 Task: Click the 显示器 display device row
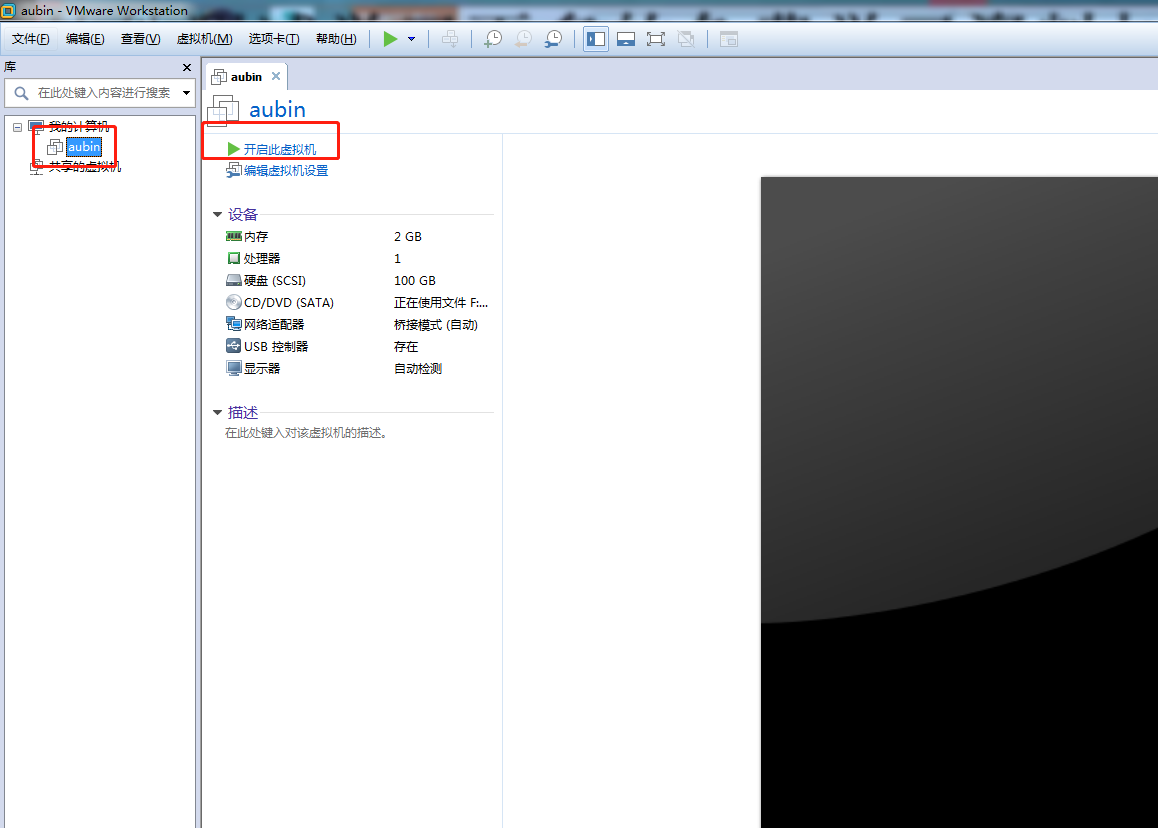(x=359, y=369)
